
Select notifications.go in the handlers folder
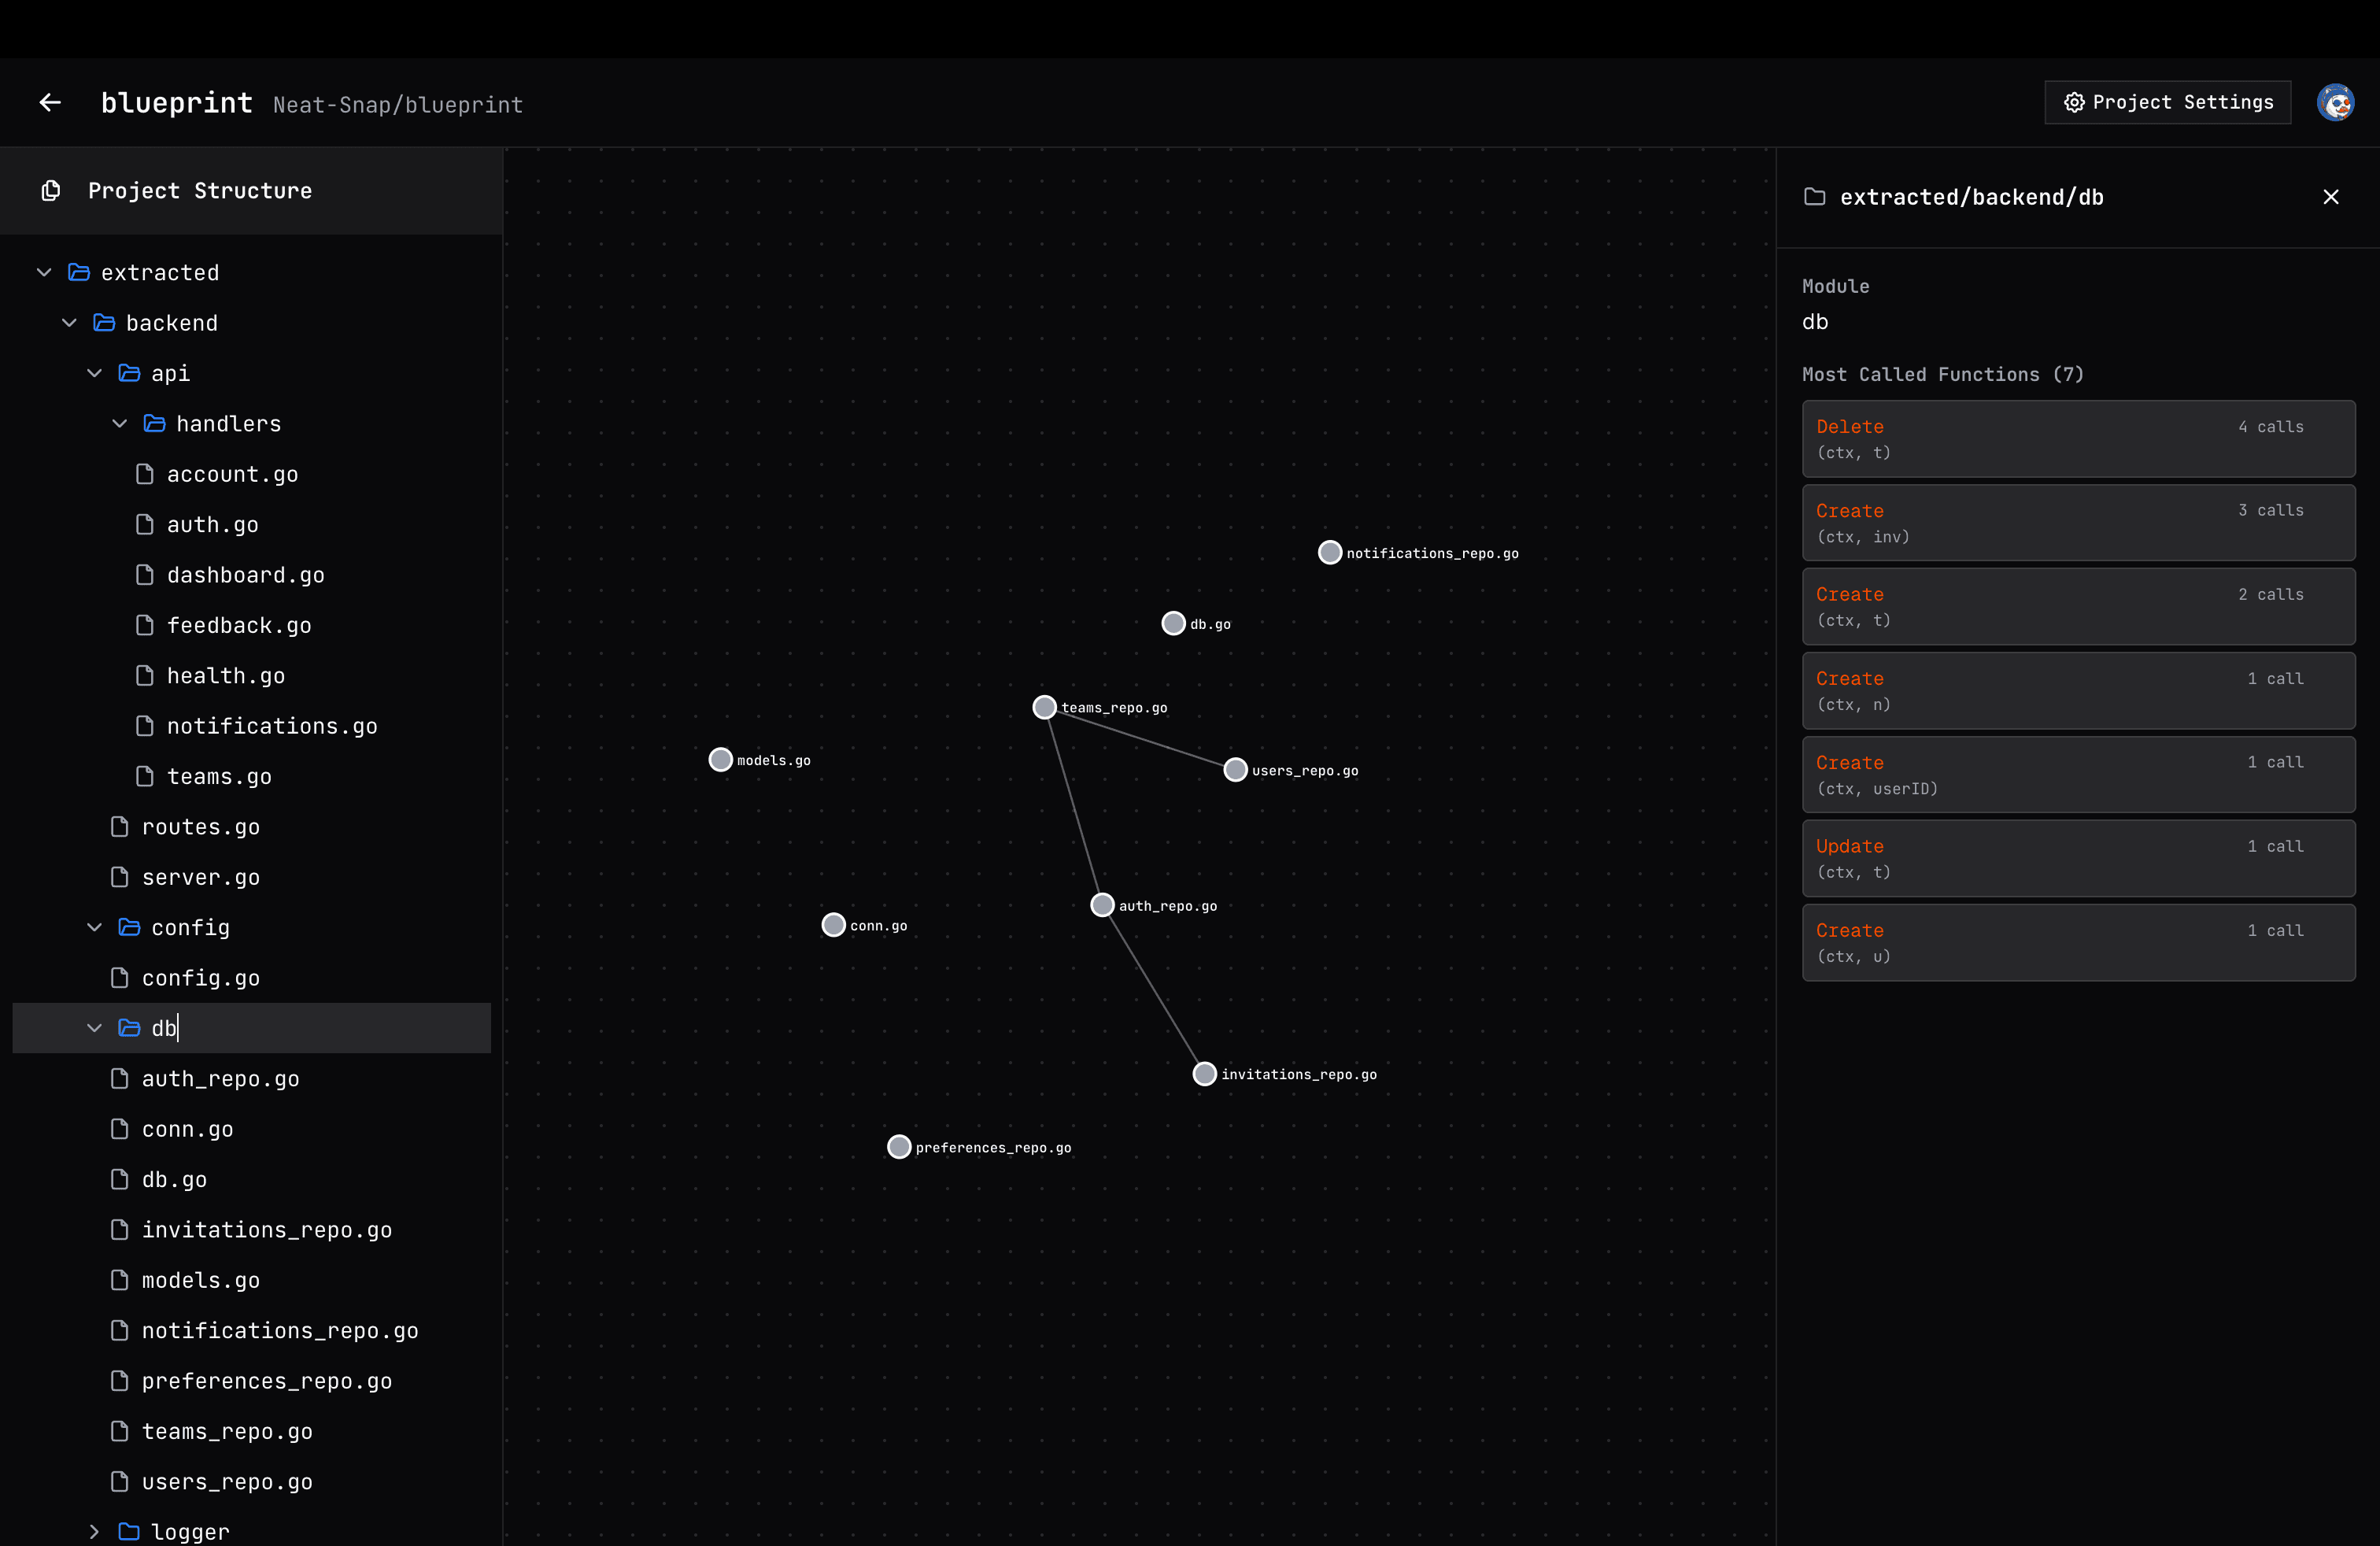271,726
